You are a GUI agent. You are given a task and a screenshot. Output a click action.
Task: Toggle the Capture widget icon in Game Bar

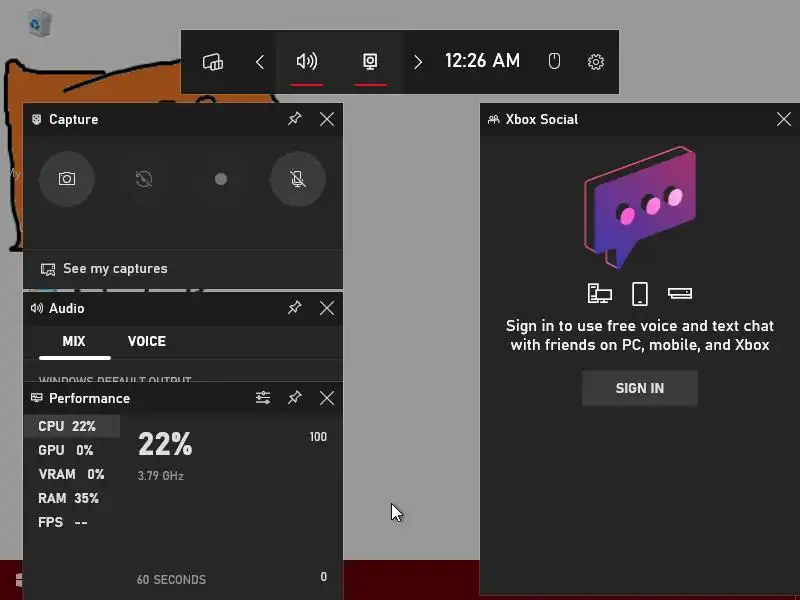click(370, 62)
